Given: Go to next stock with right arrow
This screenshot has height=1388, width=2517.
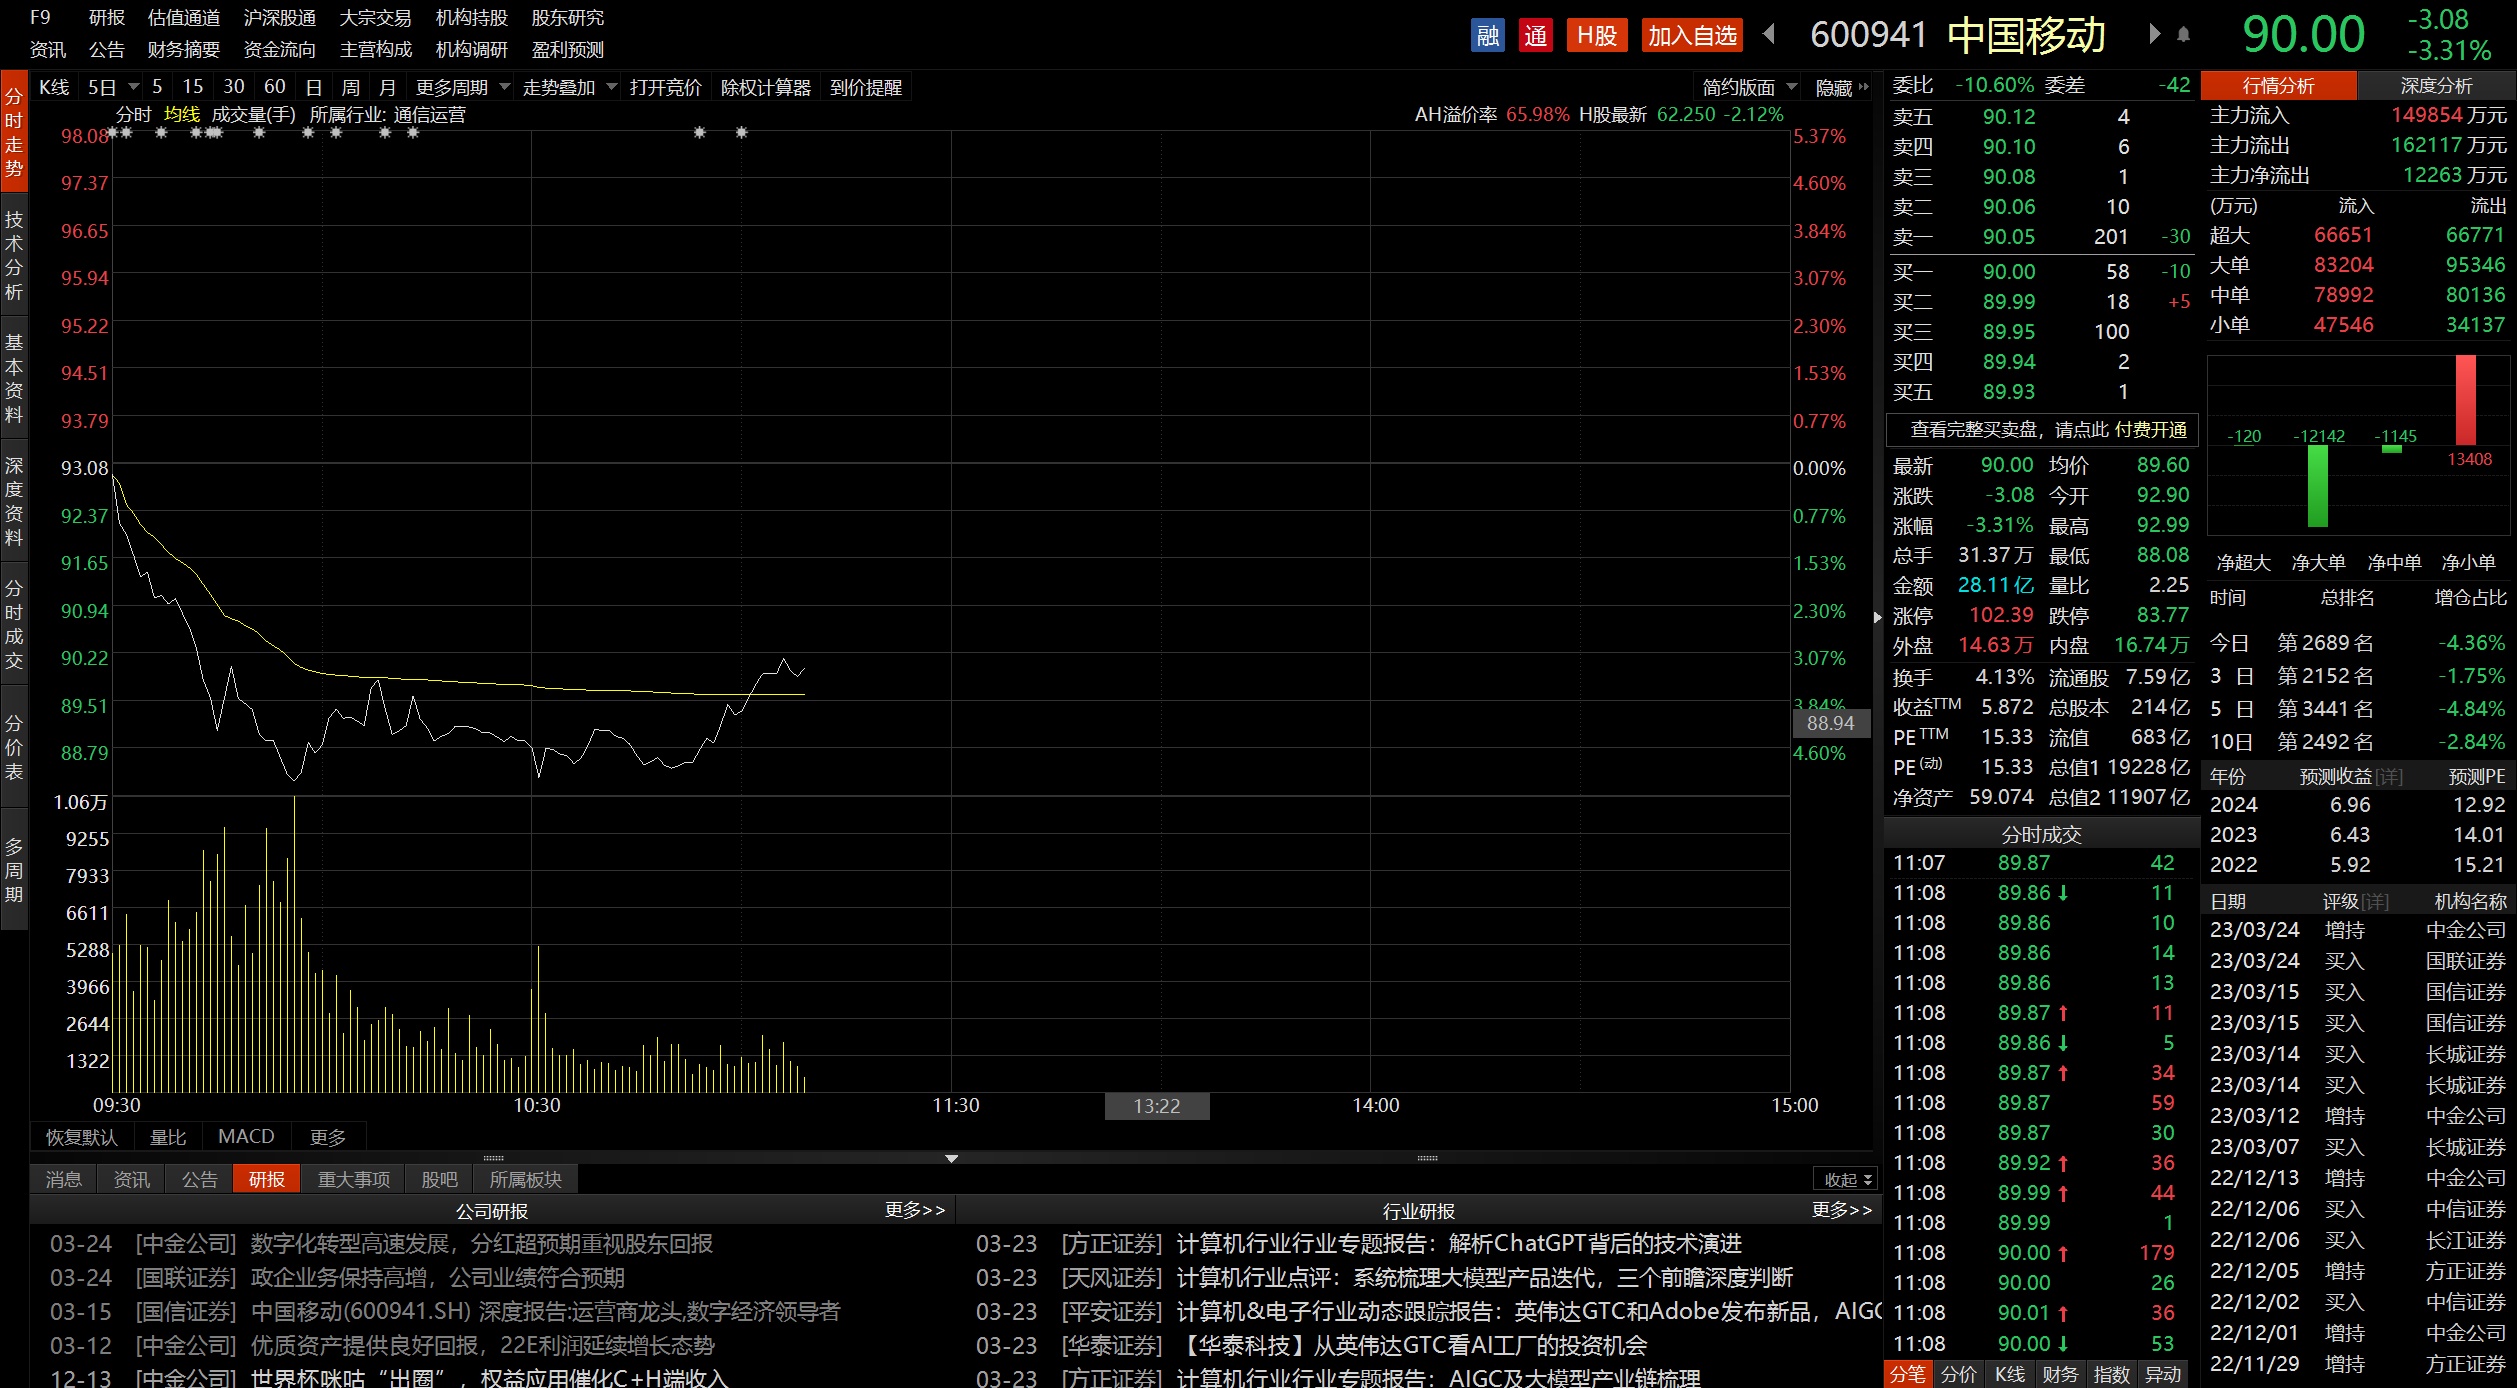Looking at the screenshot, I should coord(2153,34).
